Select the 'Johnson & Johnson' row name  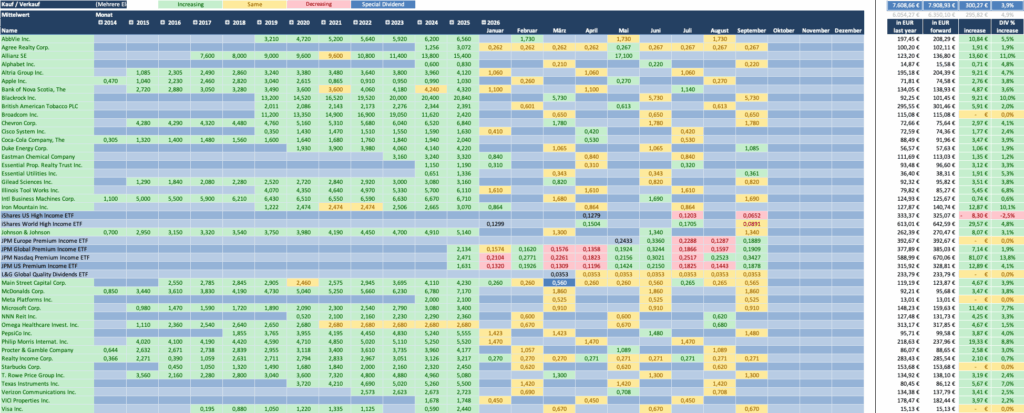tap(47, 231)
